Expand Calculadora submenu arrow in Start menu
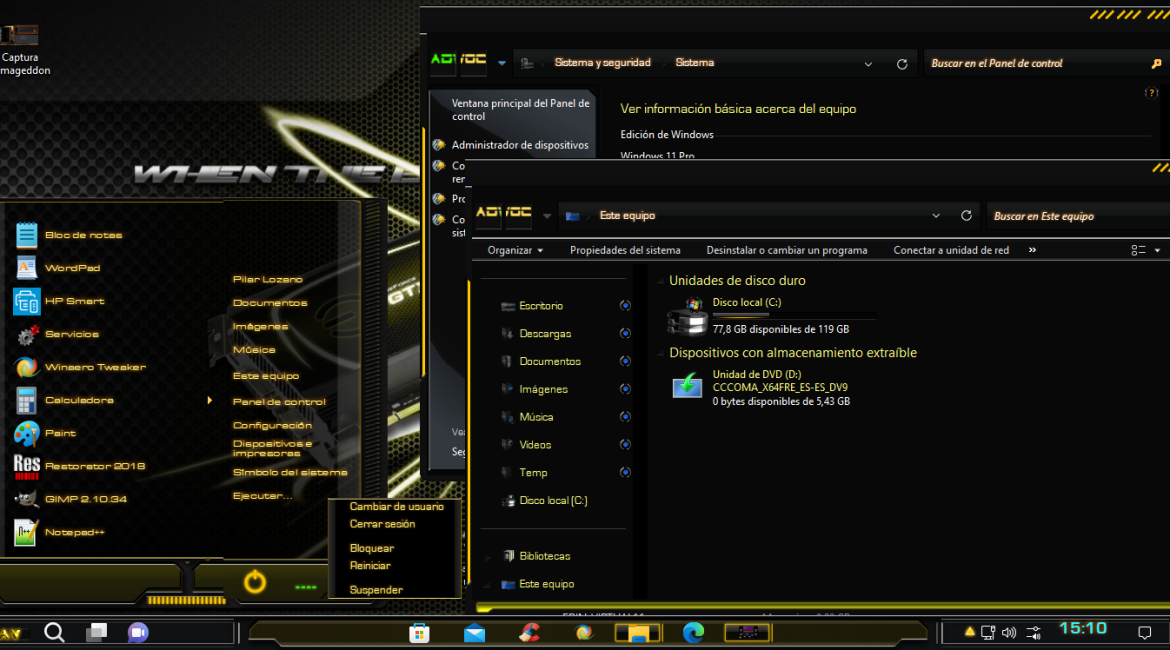The height and width of the screenshot is (650, 1170). pos(209,400)
